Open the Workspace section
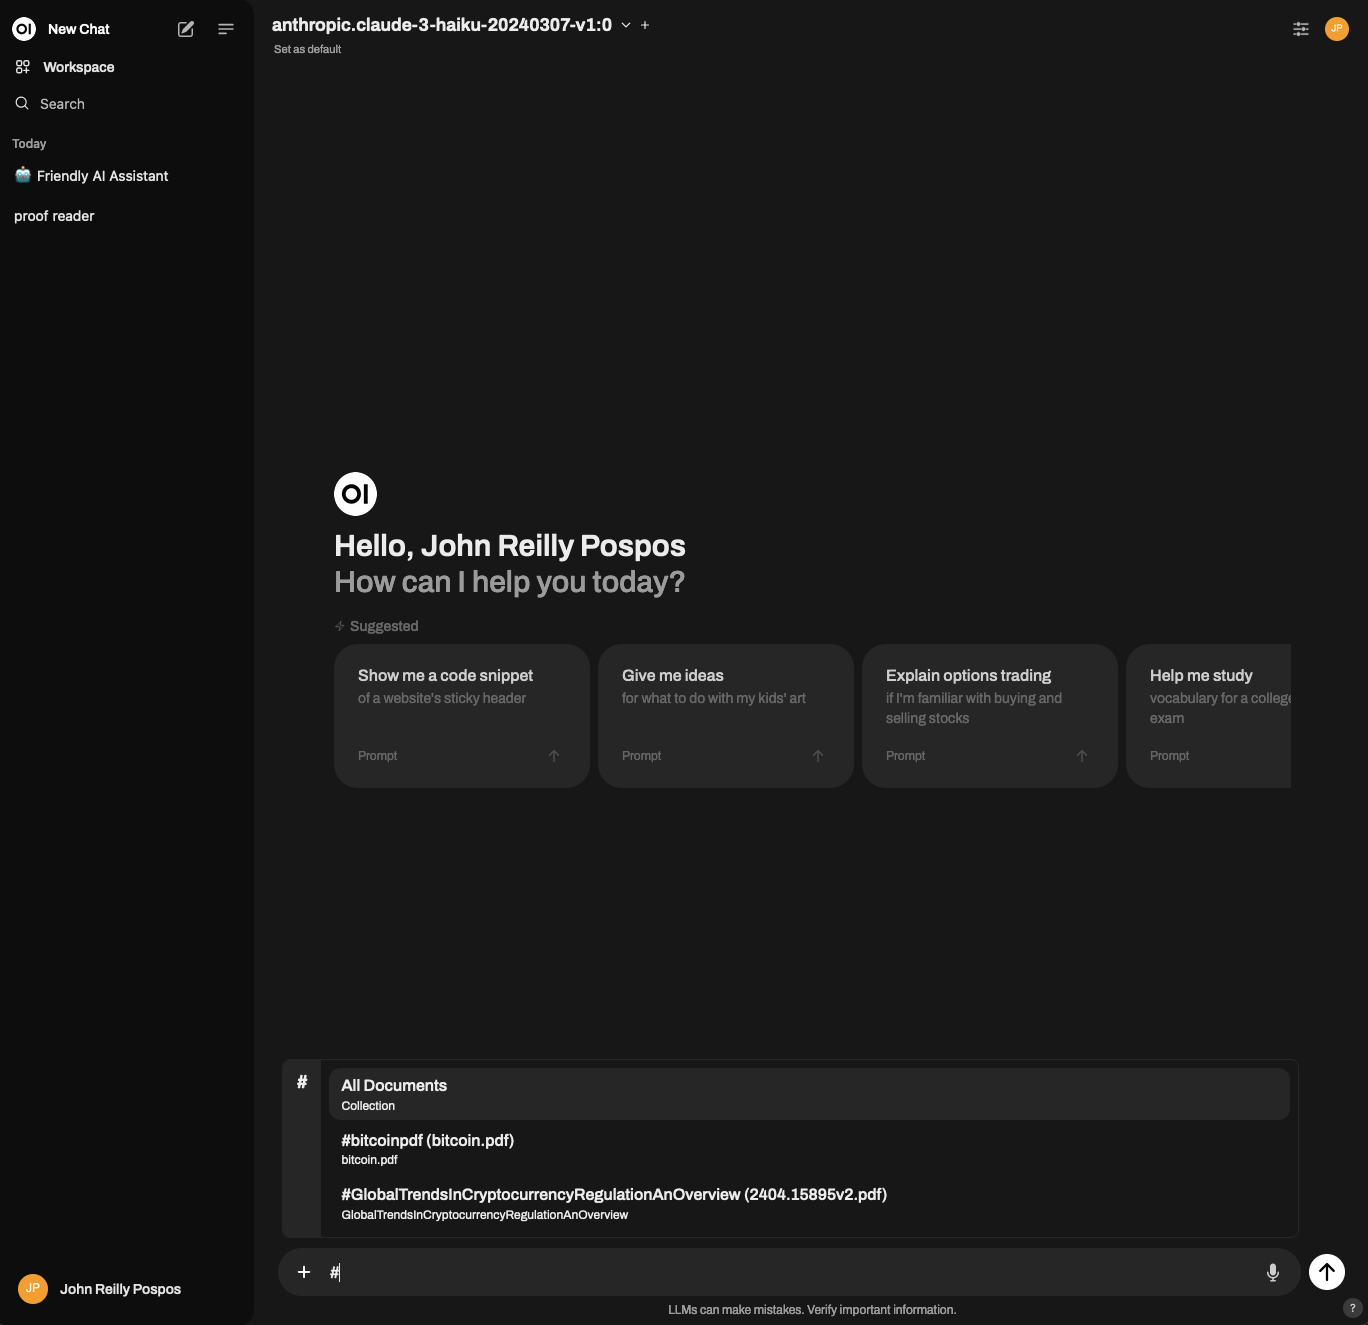 126,67
